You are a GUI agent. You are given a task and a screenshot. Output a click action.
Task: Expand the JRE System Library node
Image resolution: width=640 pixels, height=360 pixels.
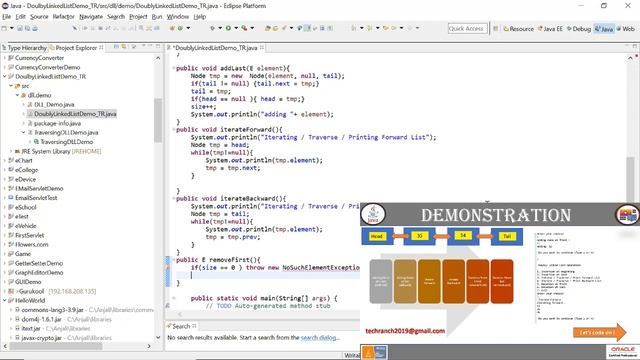pos(11,151)
